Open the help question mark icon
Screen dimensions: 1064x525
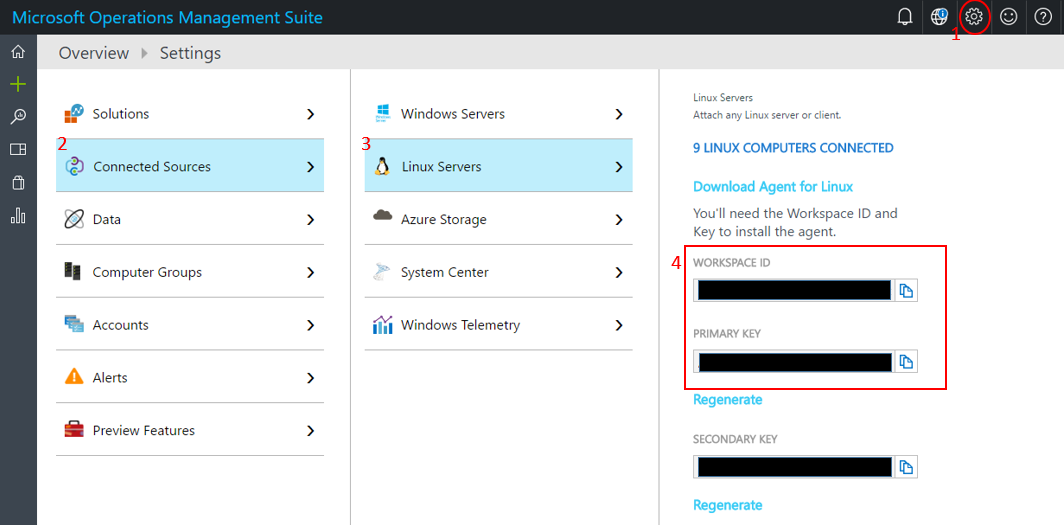[1043, 18]
